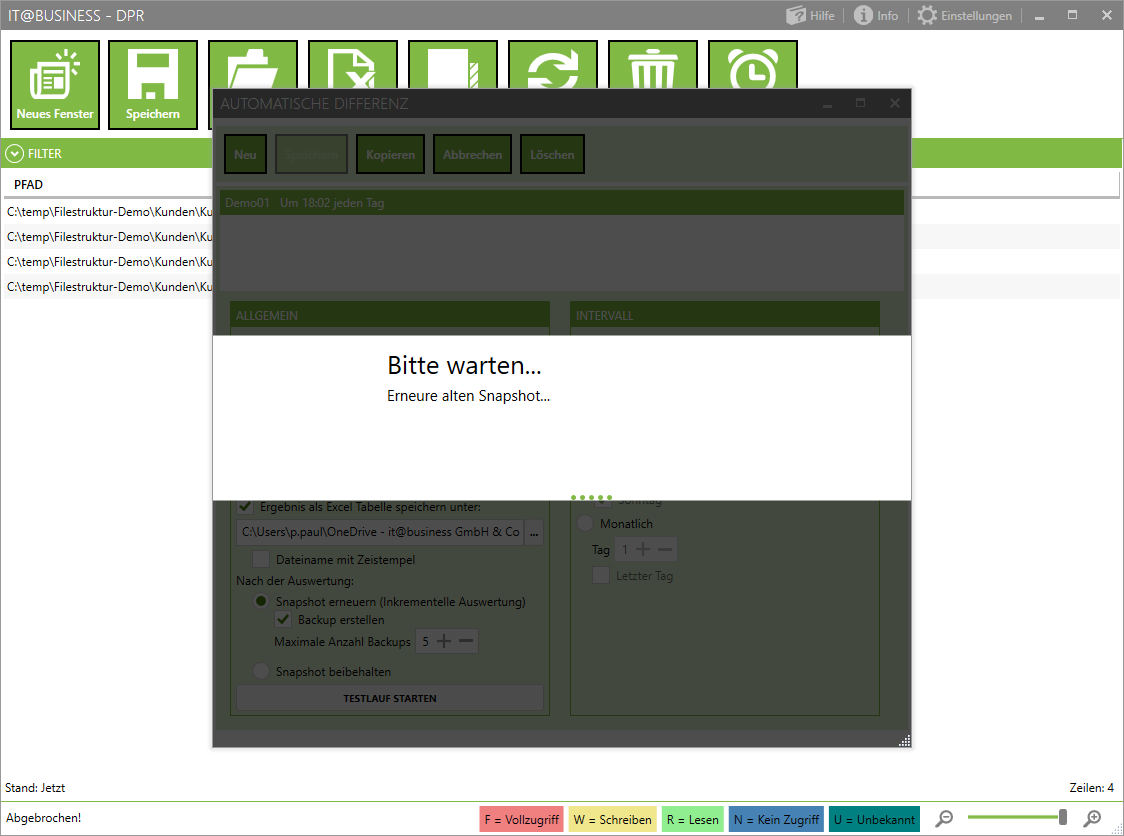1124x836 pixels.
Task: Toggle the Backup erstellen checkbox
Action: (283, 620)
